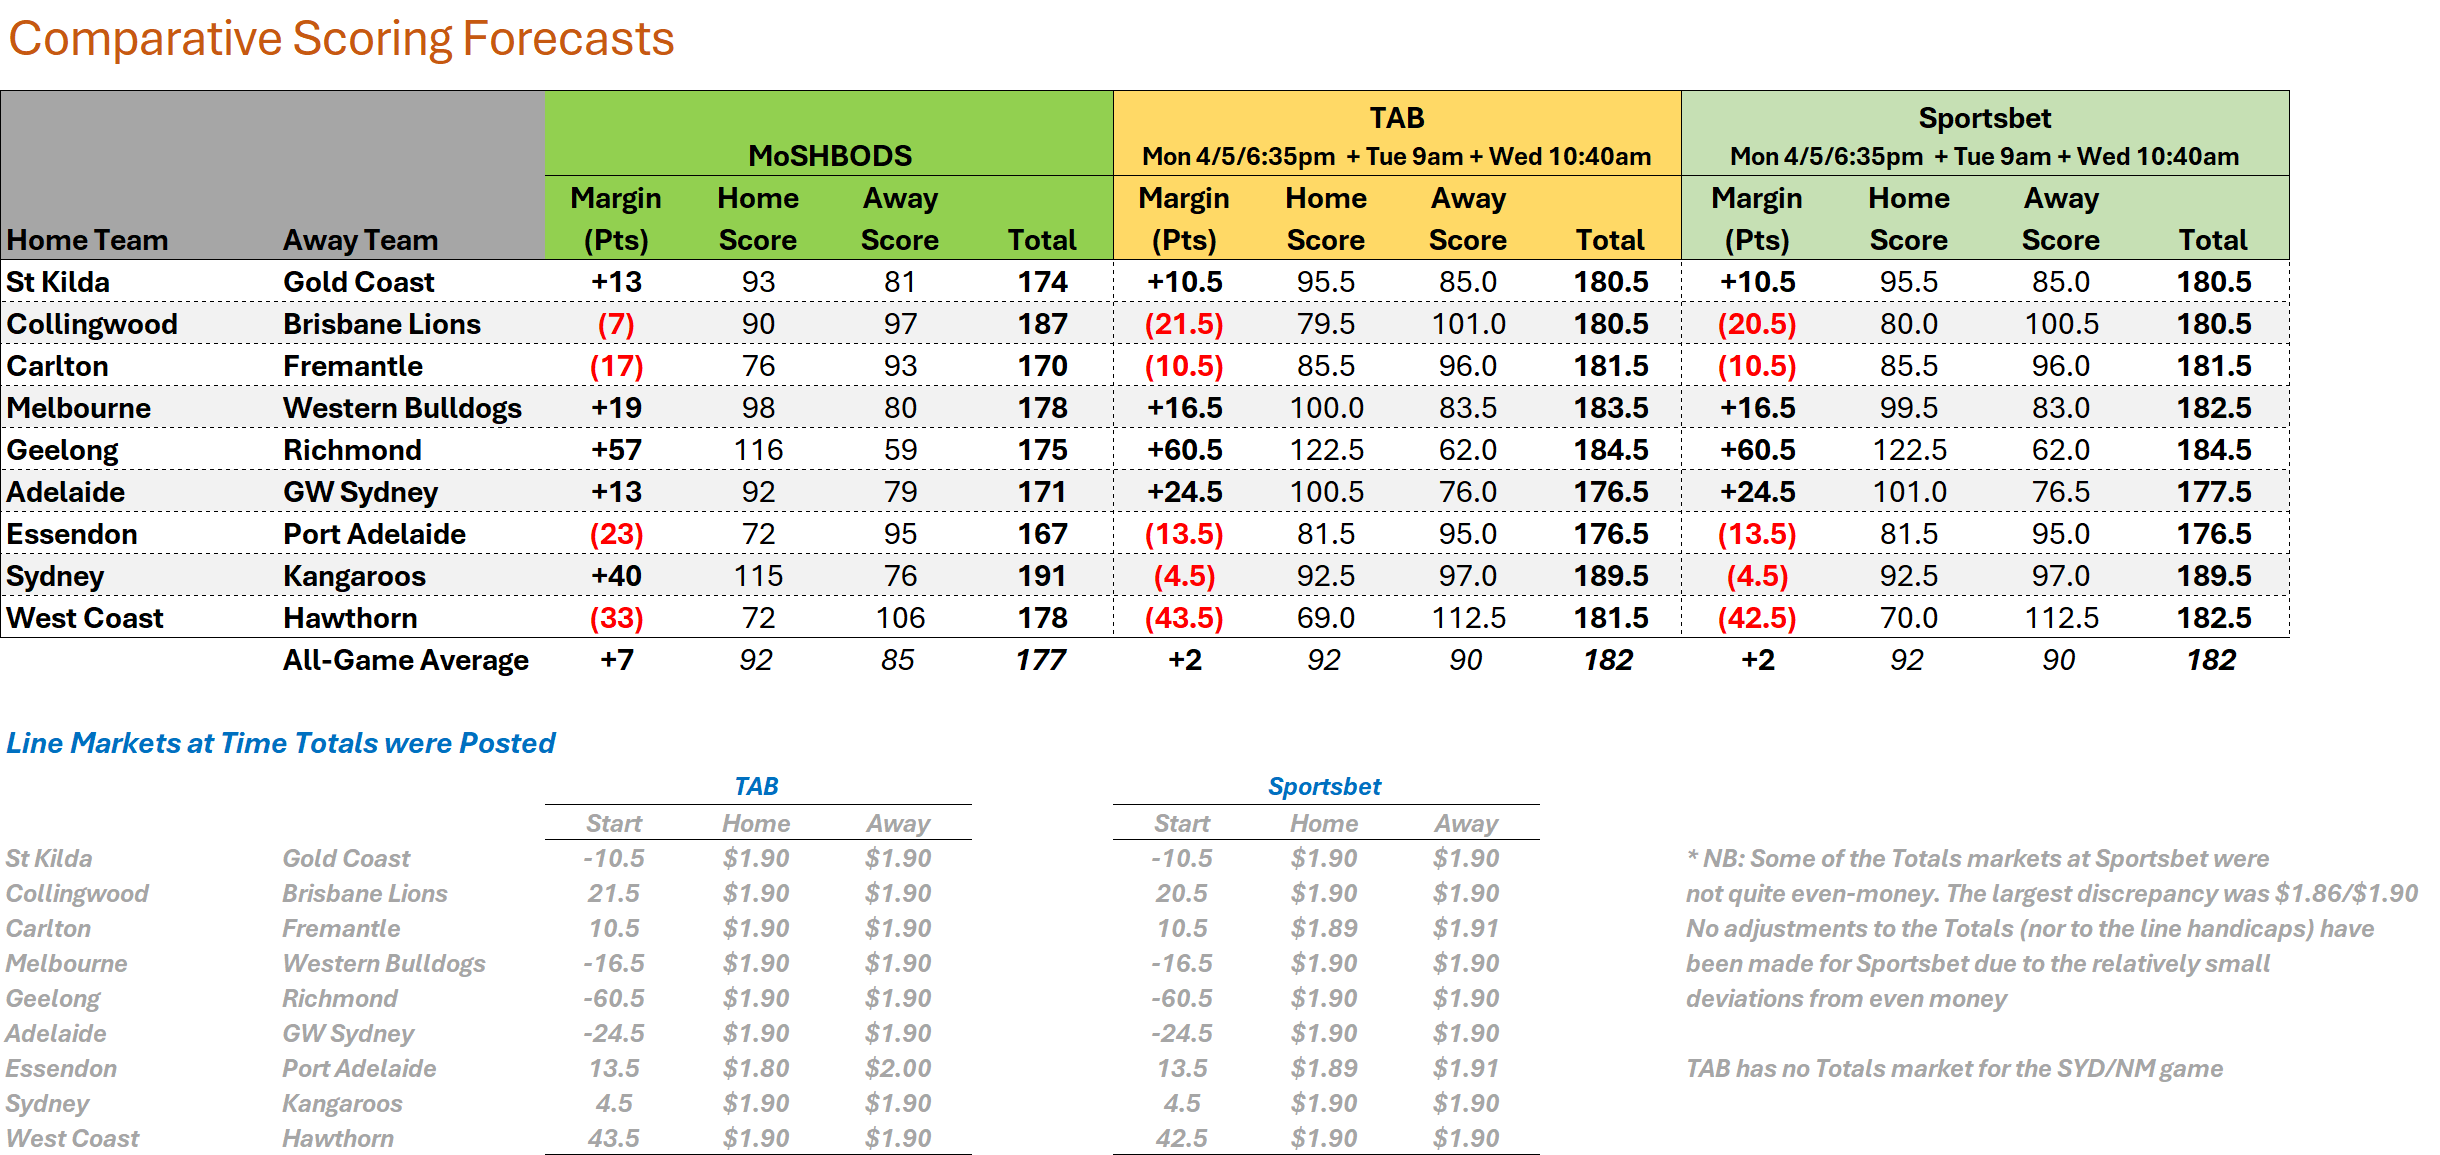Click the Sportsbet header in the top table
The width and height of the screenshot is (2440, 1155).
point(1984,118)
